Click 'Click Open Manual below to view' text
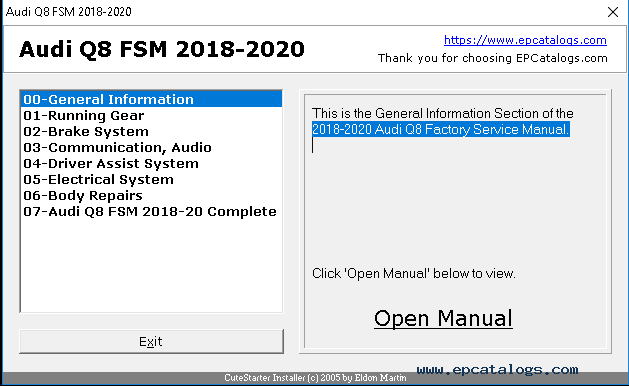629x386 pixels. 414,273
